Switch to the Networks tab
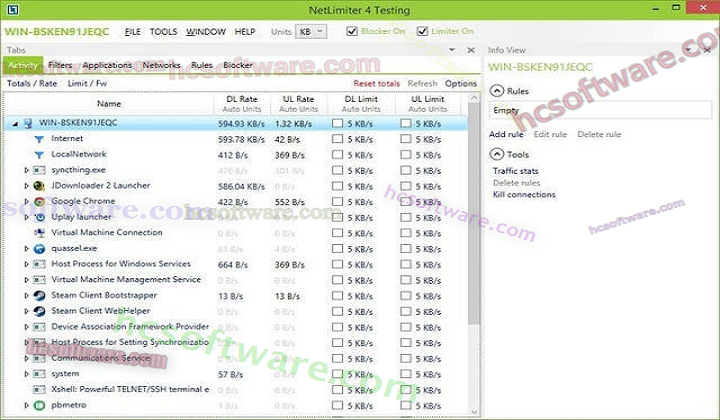720x420 pixels. [x=161, y=65]
